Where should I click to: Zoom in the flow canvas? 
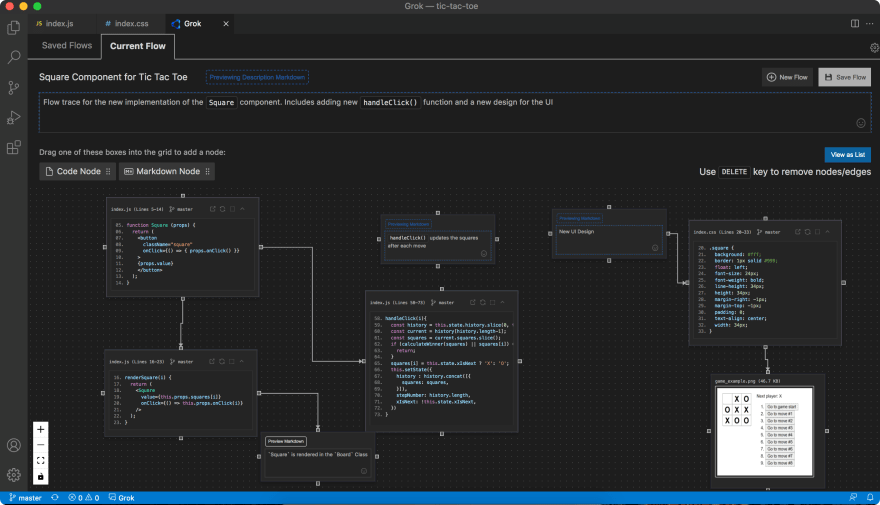coord(40,429)
